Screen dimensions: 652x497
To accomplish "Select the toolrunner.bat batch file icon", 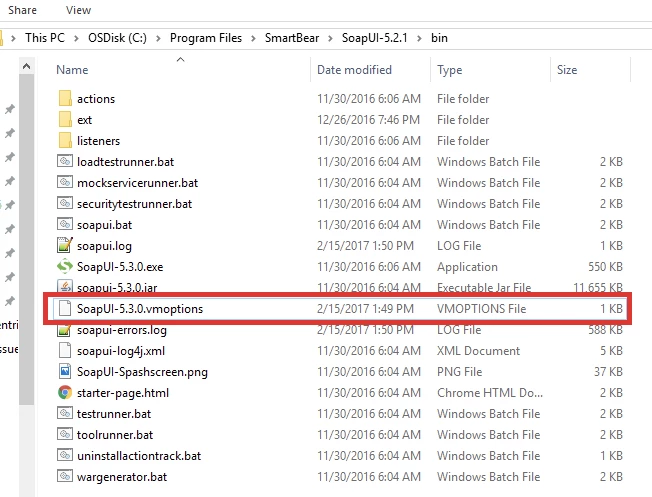I will tap(65, 434).
